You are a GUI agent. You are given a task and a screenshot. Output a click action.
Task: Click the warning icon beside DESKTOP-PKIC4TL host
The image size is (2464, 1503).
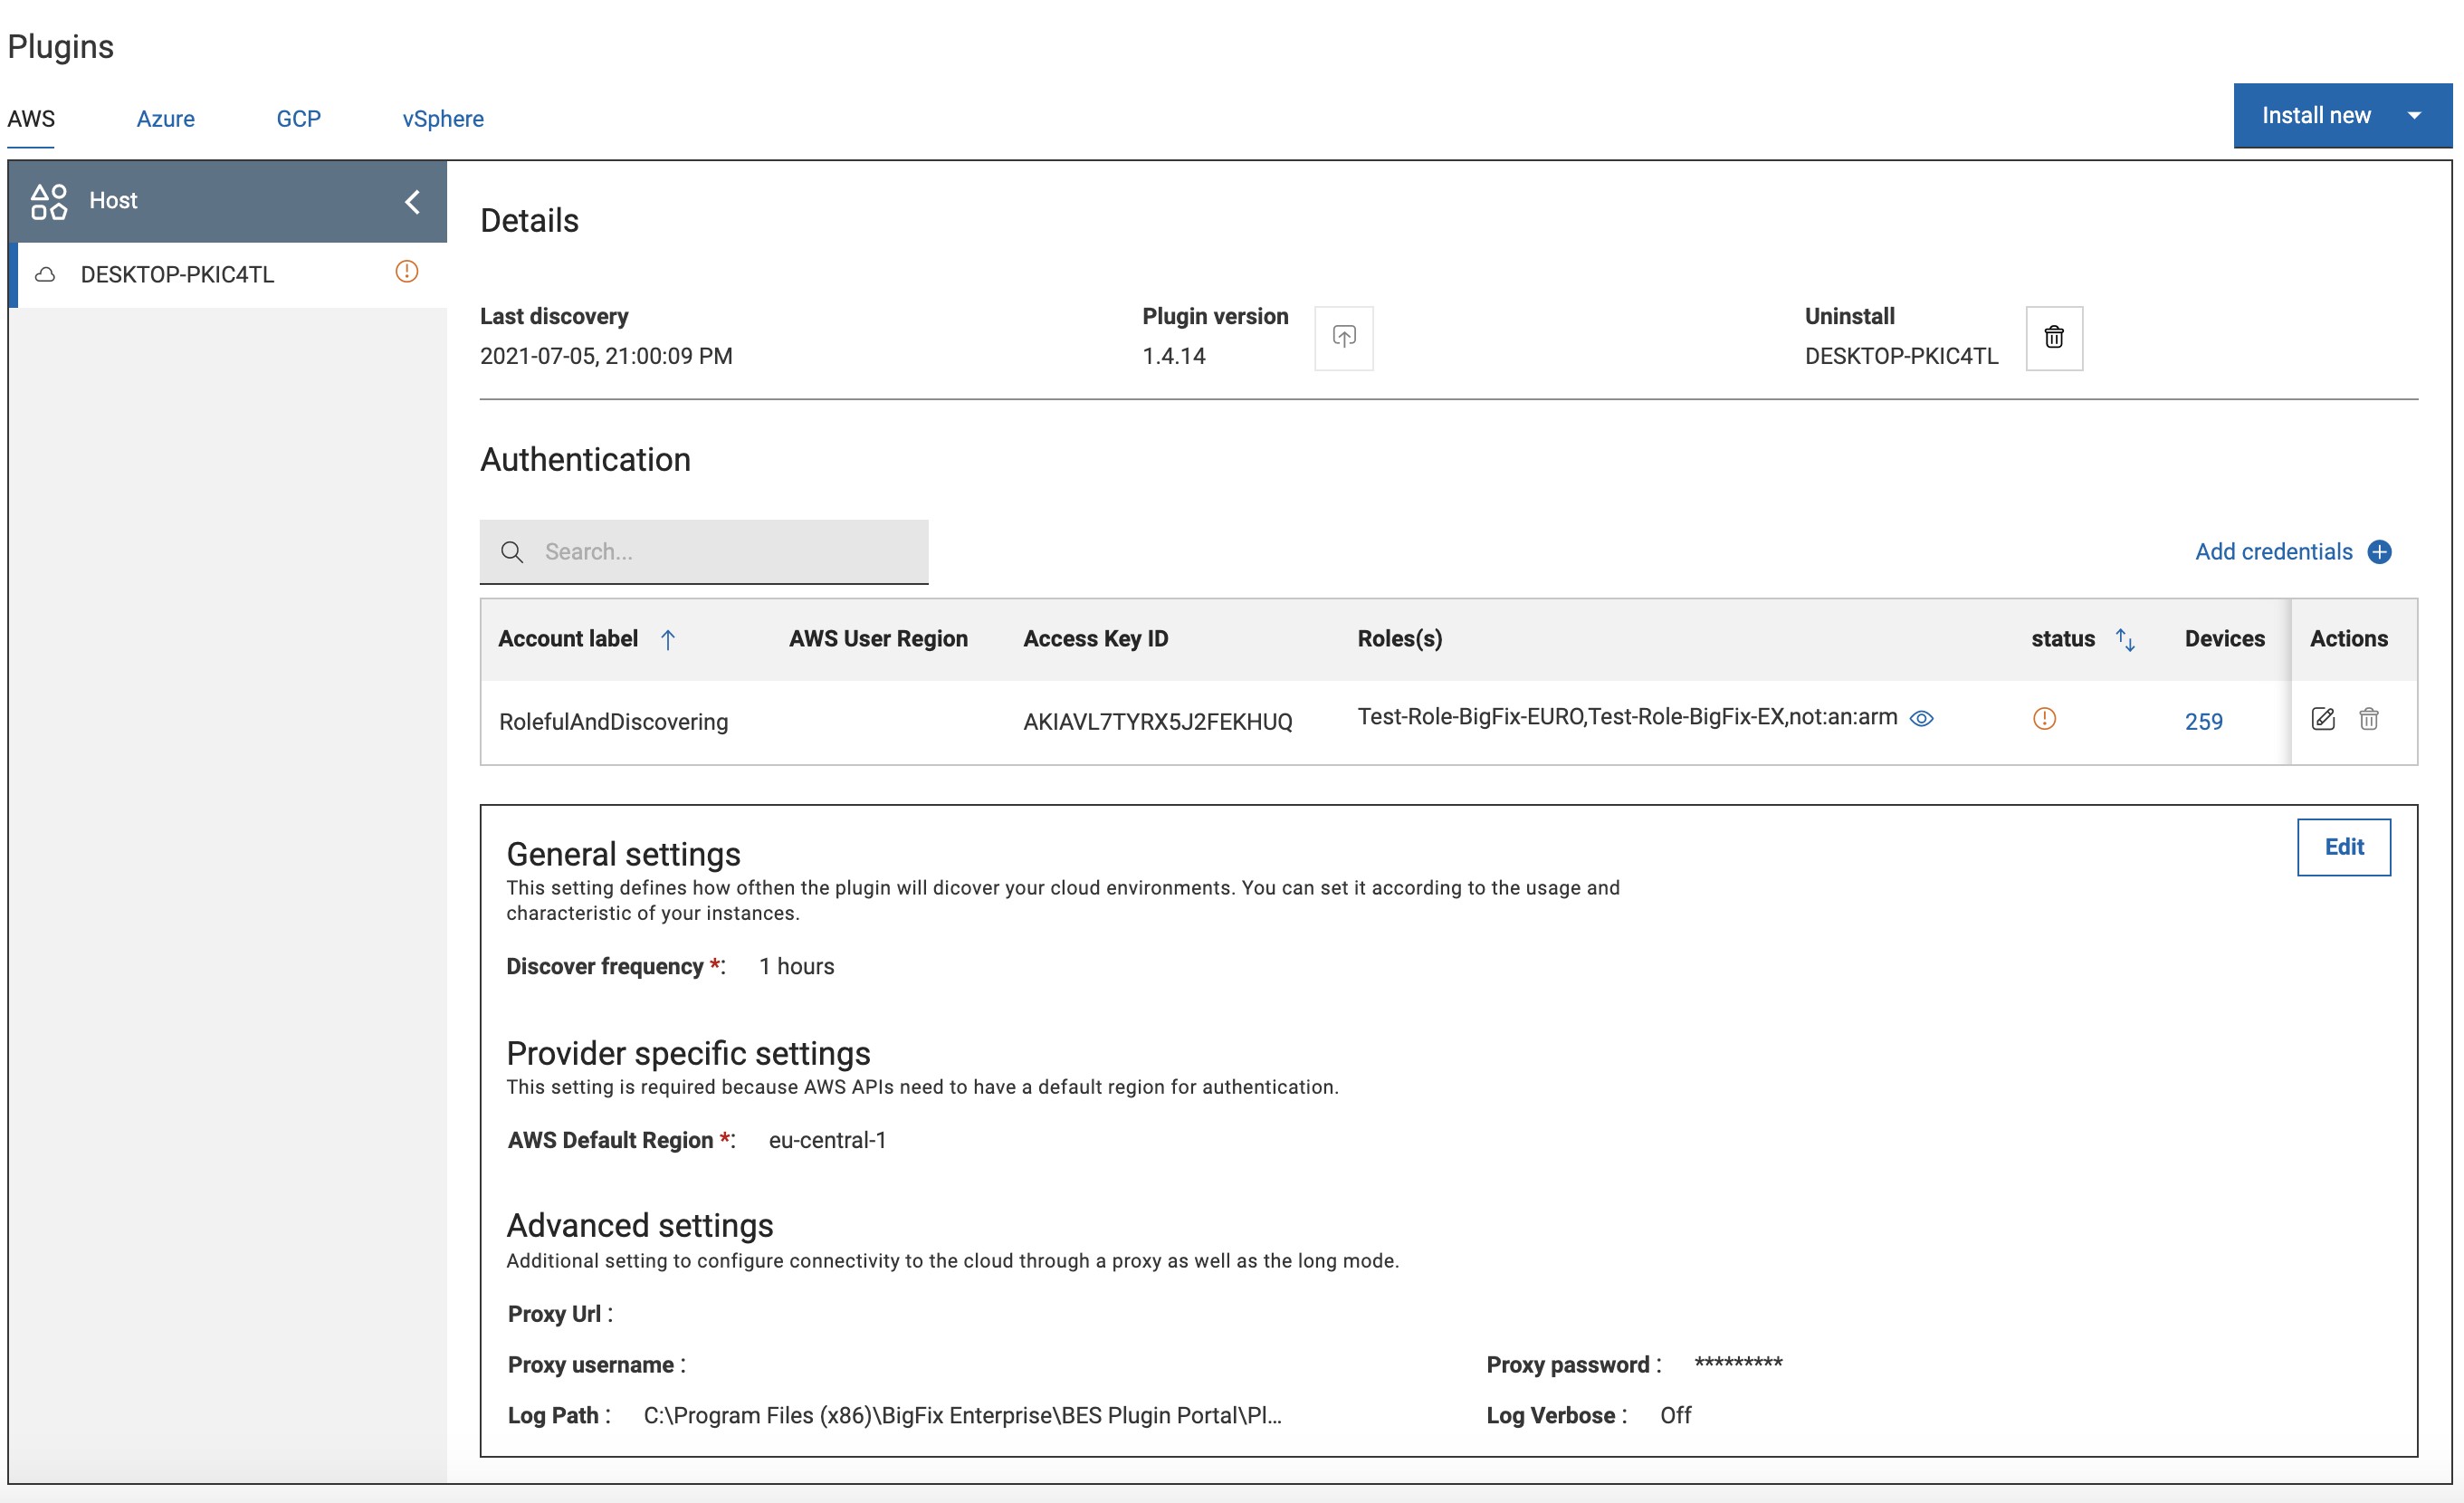406,272
